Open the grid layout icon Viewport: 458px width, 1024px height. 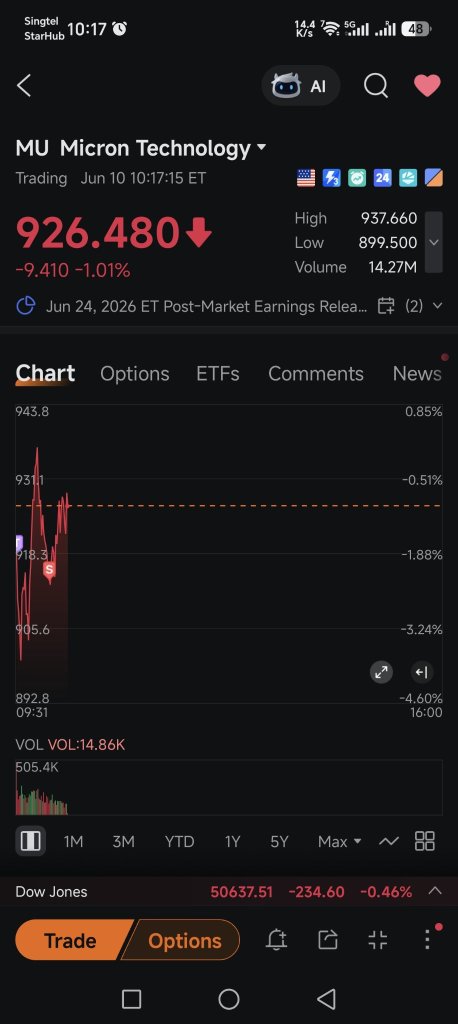[425, 841]
